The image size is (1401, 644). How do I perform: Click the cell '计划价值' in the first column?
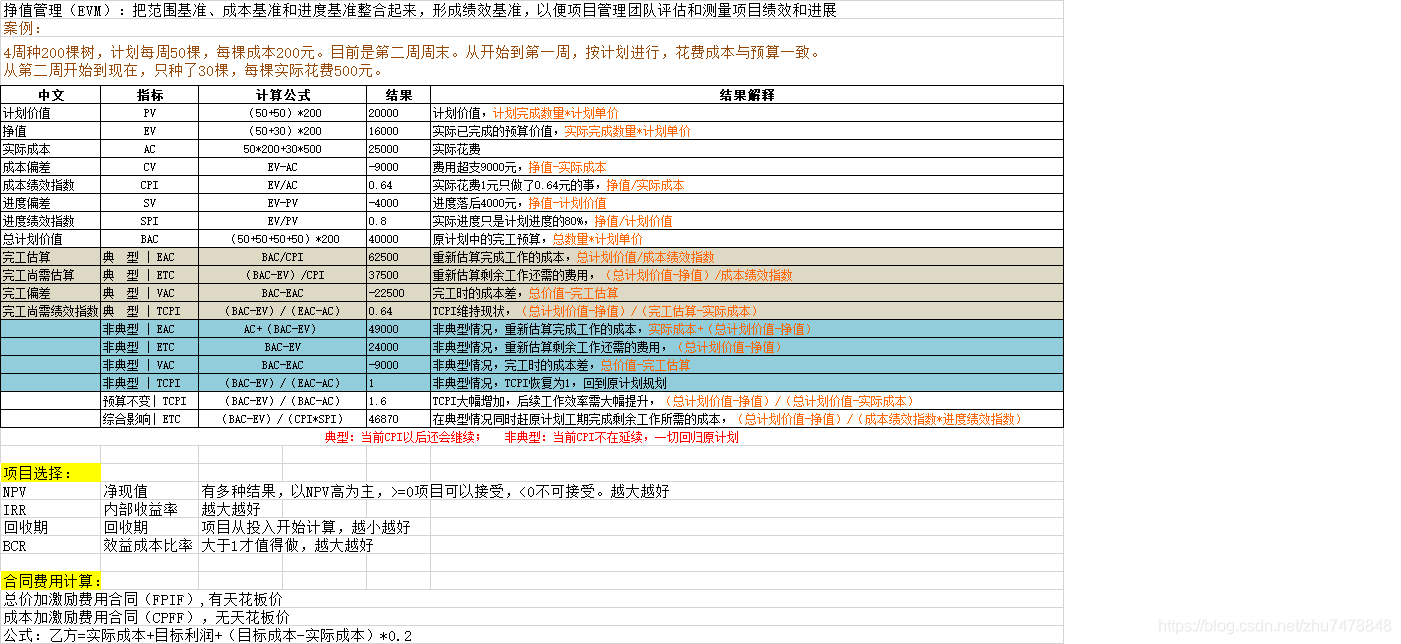pos(51,113)
